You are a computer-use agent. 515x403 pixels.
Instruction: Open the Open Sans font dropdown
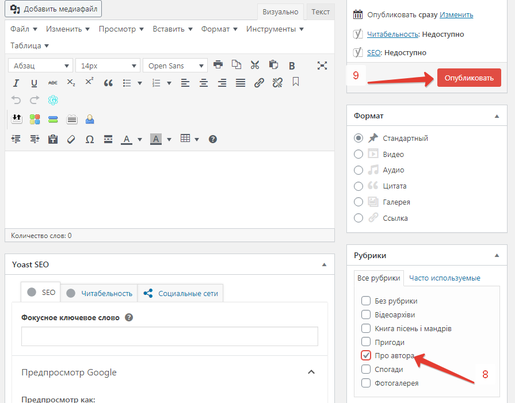pos(175,66)
